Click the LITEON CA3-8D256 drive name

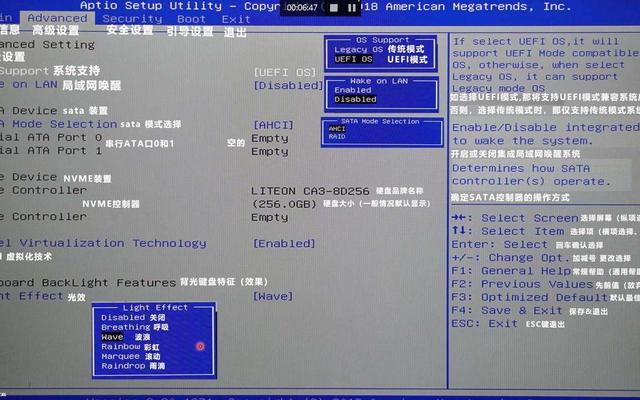310,191
